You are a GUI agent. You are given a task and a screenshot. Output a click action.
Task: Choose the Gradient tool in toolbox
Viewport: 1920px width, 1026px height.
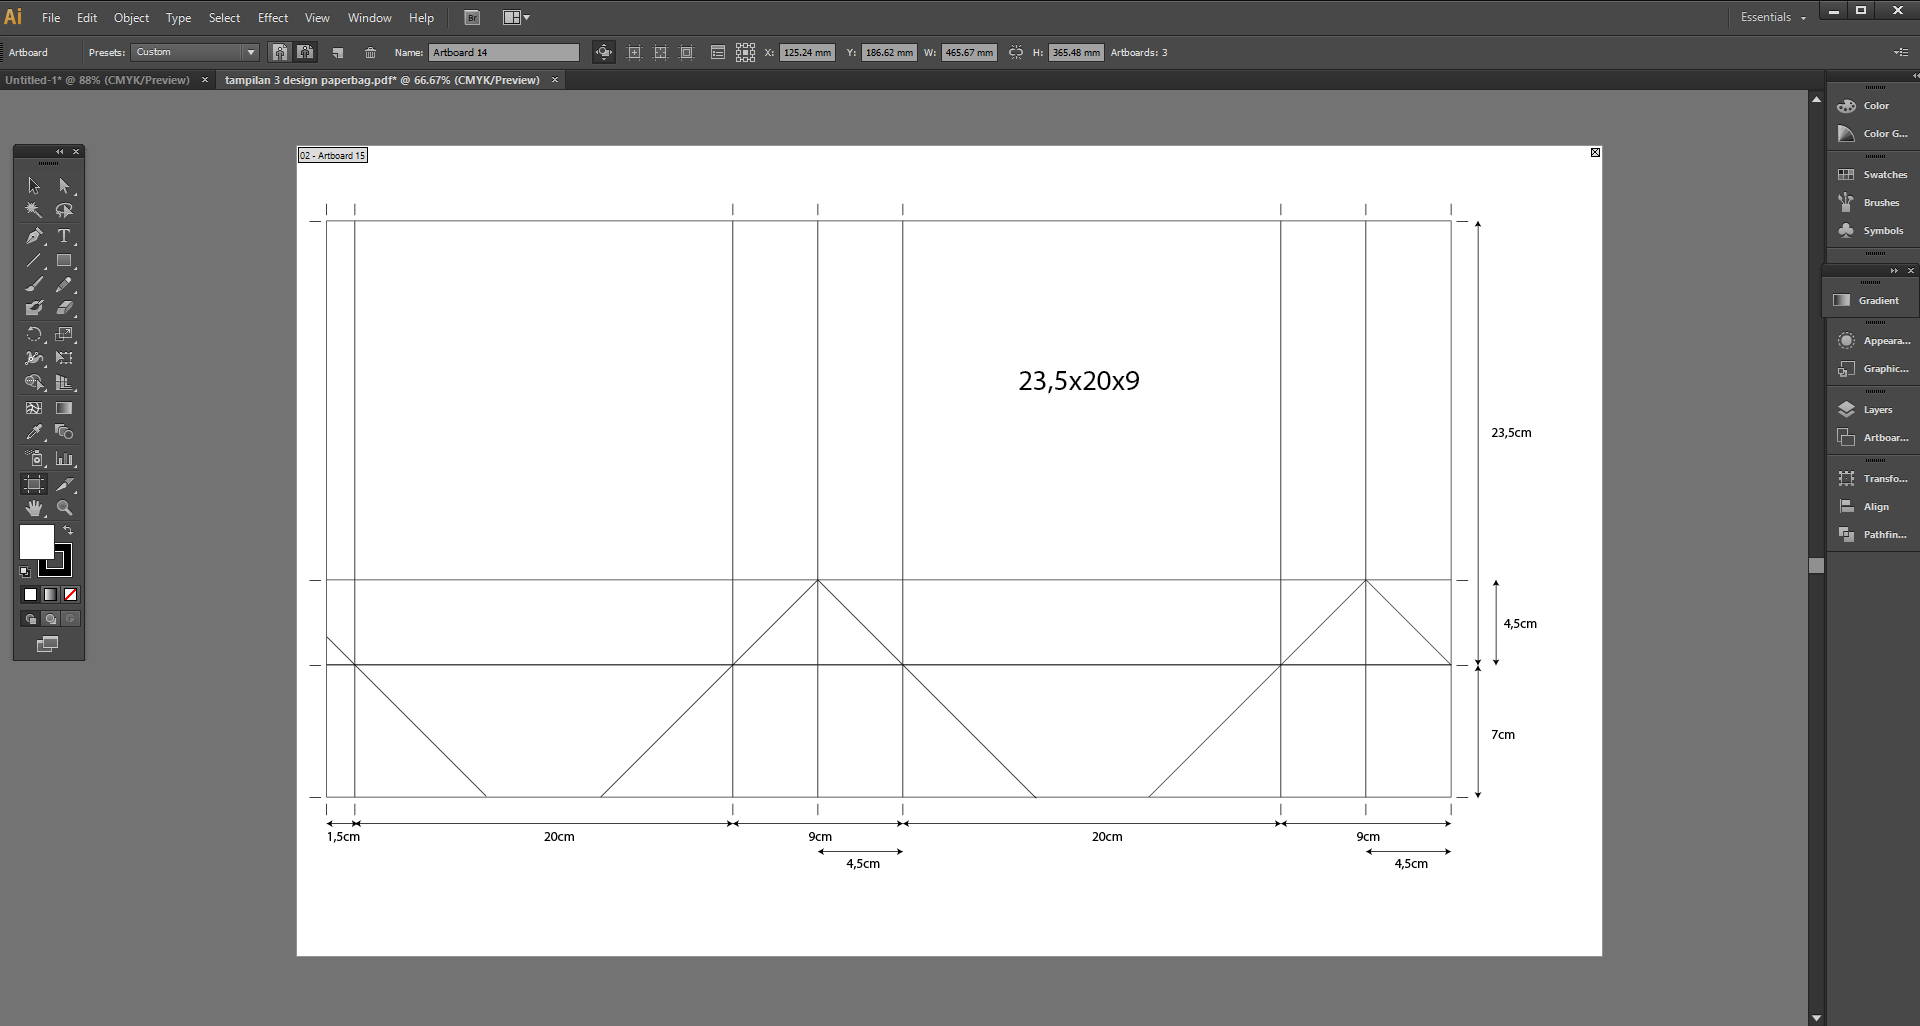point(64,408)
